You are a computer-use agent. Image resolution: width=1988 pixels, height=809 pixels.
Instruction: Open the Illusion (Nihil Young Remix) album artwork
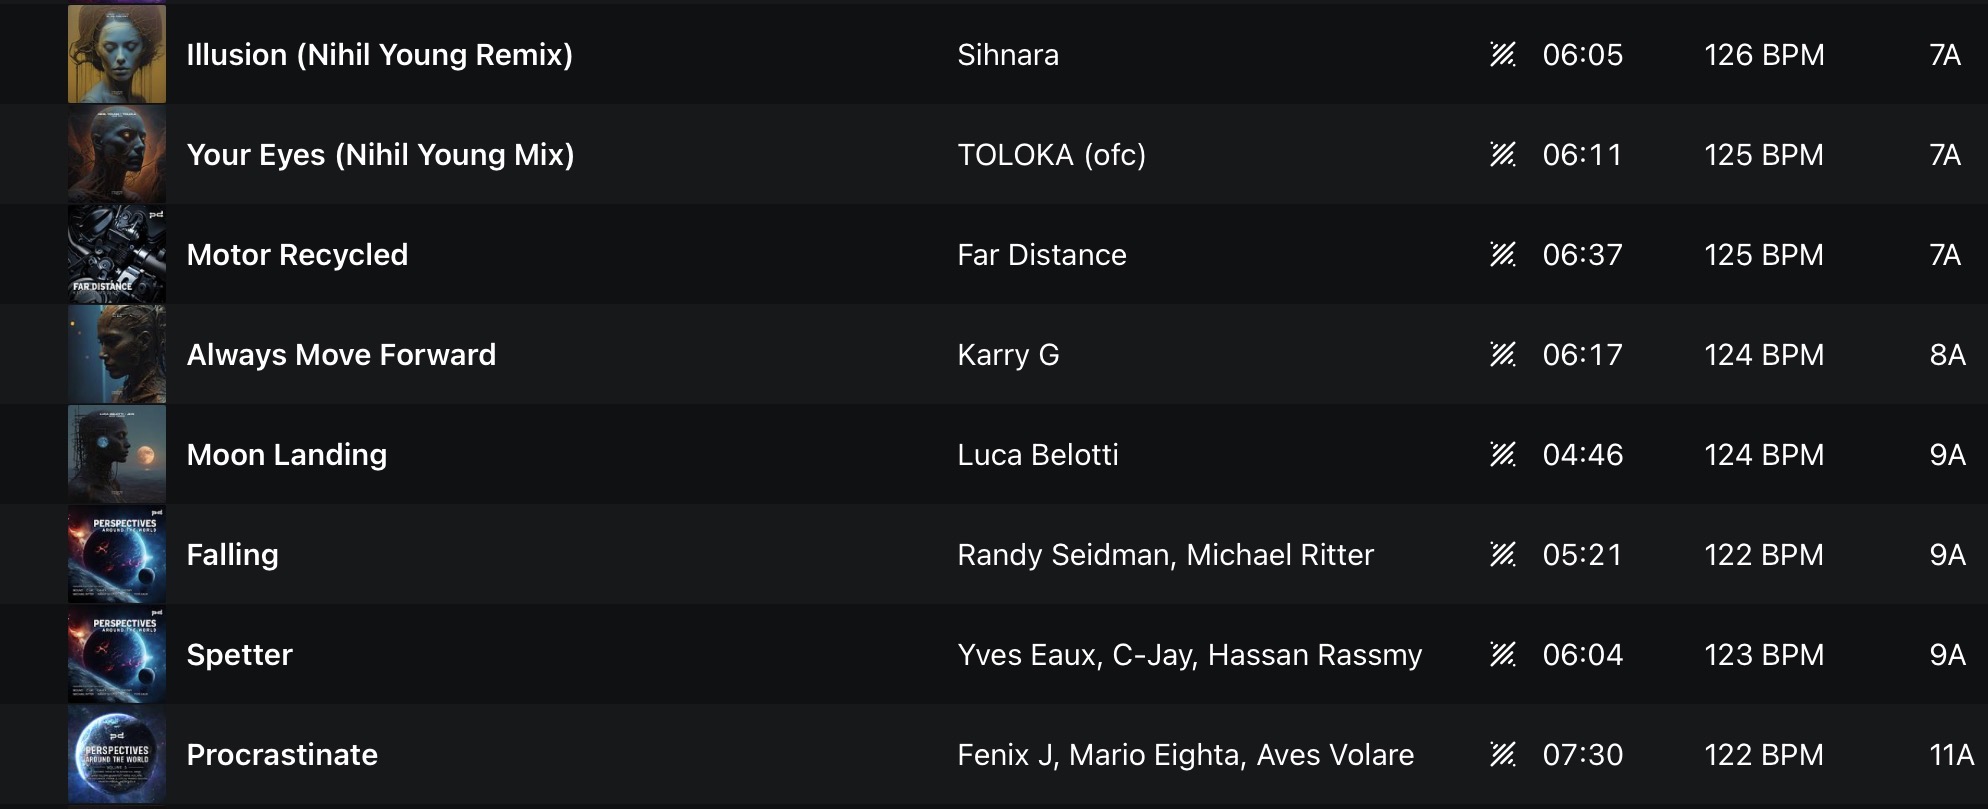(117, 55)
